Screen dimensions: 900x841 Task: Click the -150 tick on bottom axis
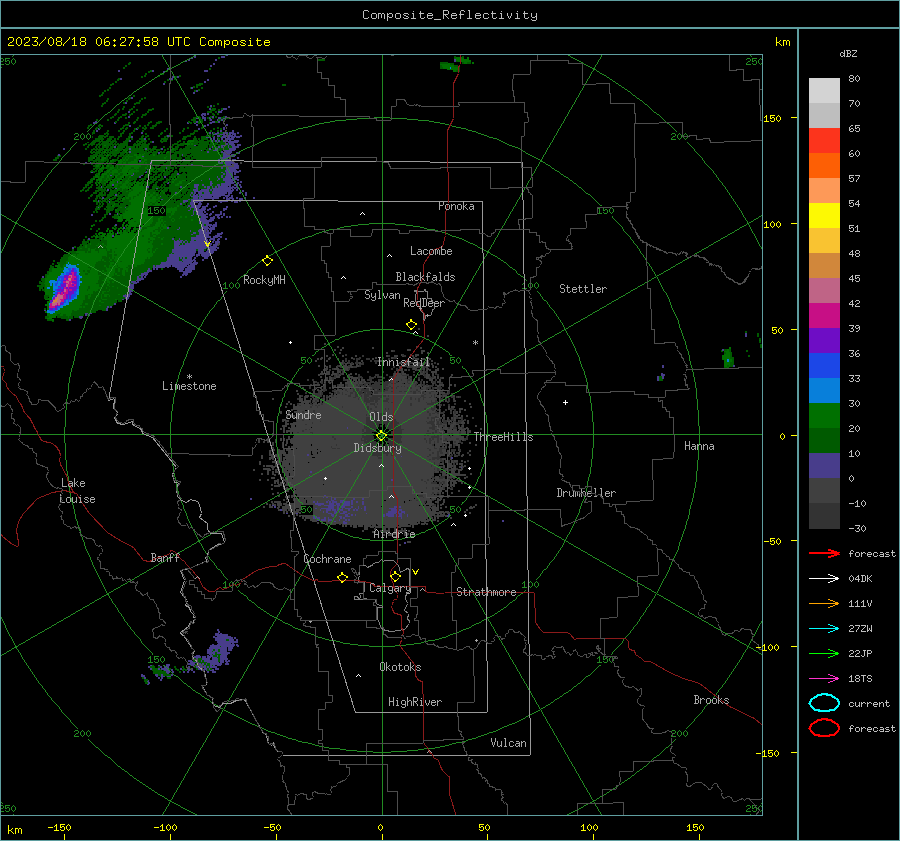pyautogui.click(x=59, y=828)
